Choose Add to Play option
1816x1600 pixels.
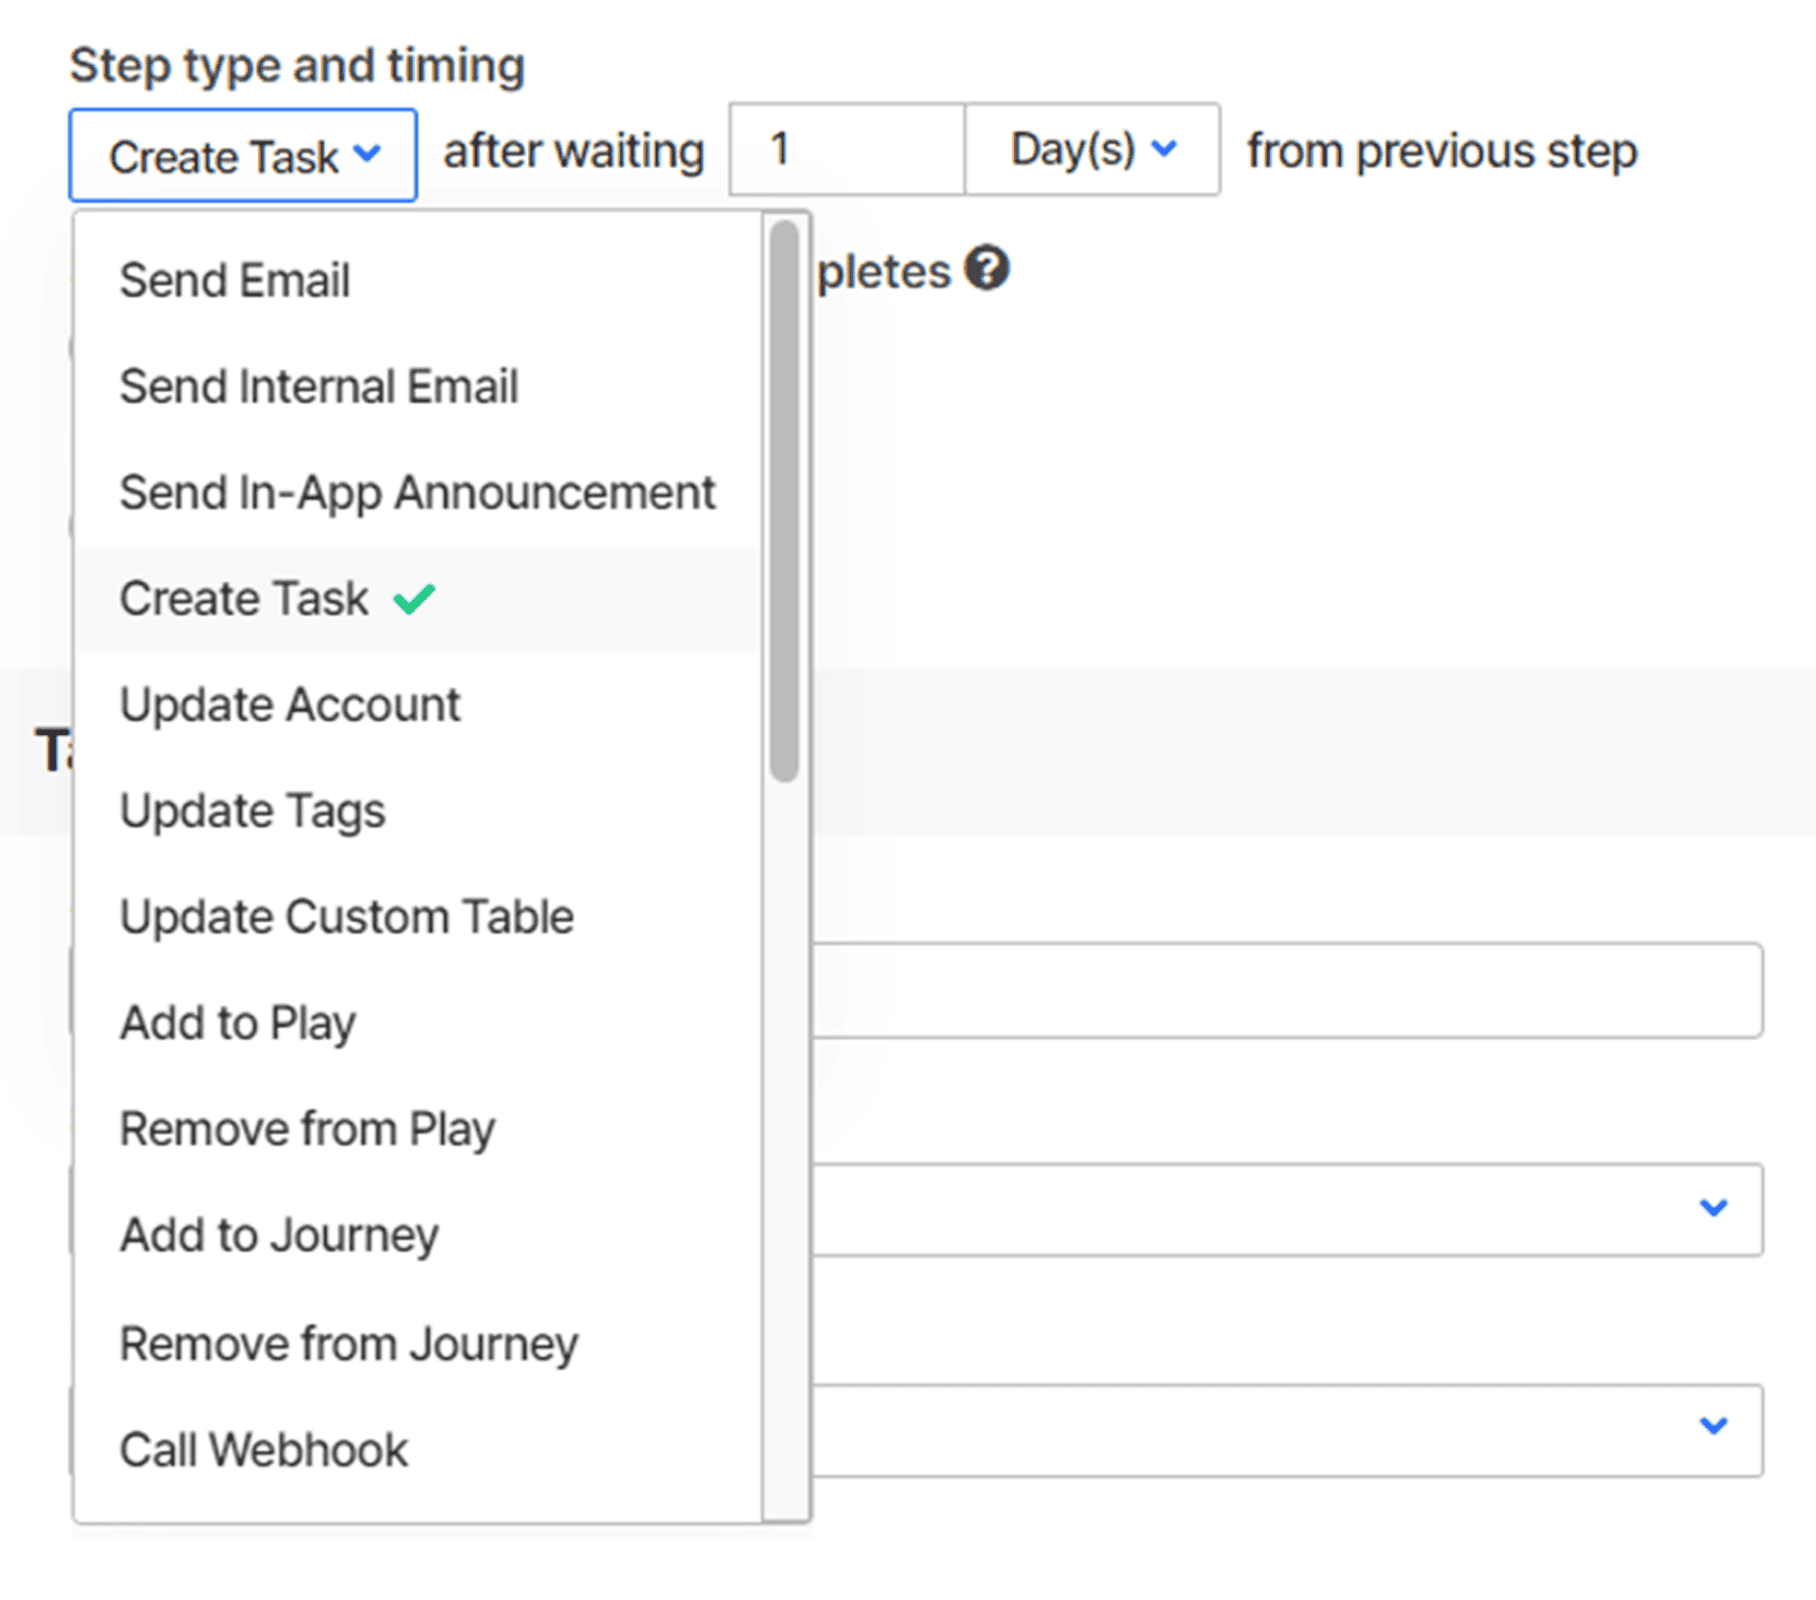click(238, 1023)
